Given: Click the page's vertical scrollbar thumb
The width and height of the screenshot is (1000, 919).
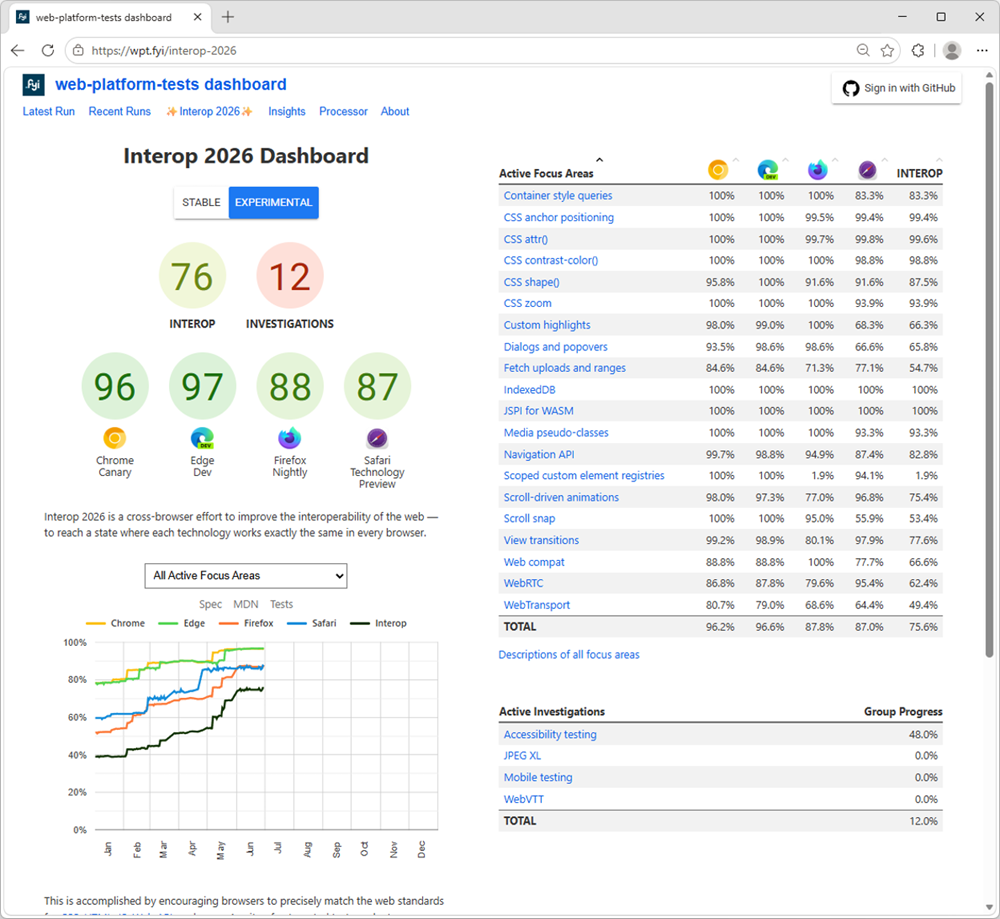Looking at the screenshot, I should point(989,369).
